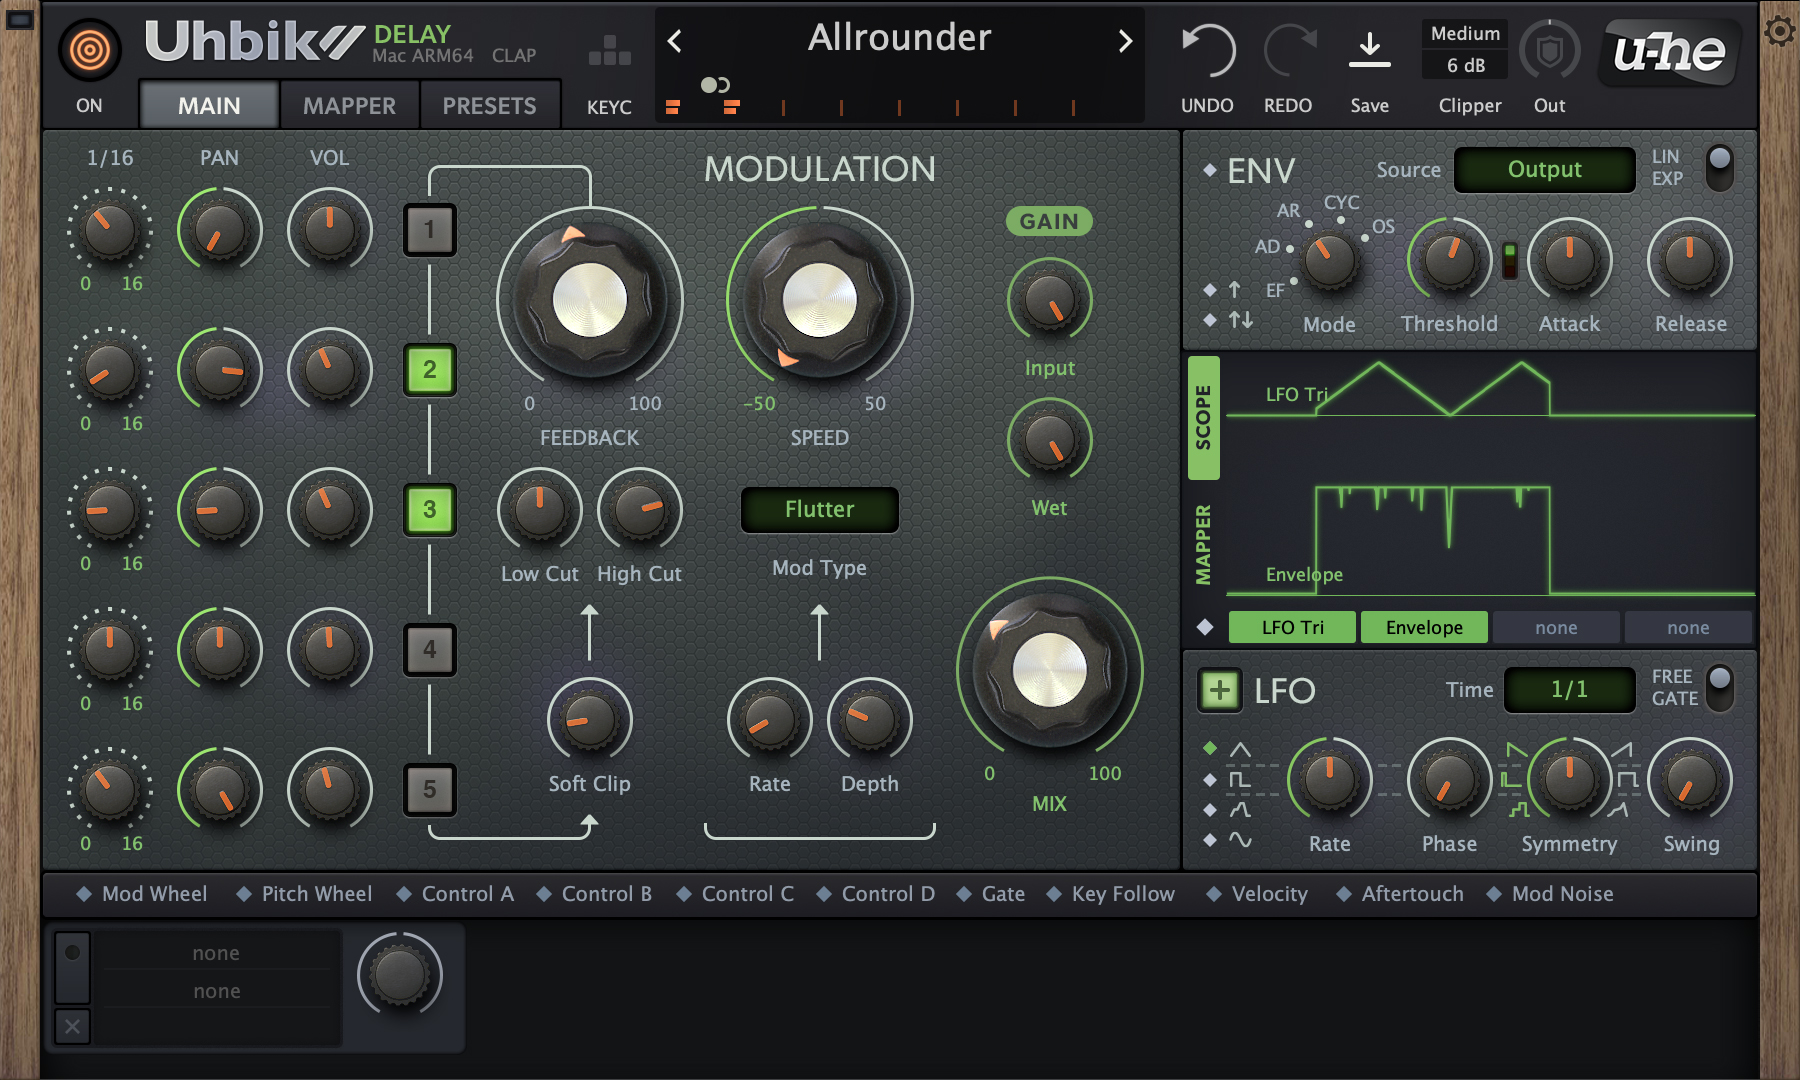Select the Envelope modulation slot button
Viewport: 1800px width, 1080px height.
click(x=1424, y=627)
